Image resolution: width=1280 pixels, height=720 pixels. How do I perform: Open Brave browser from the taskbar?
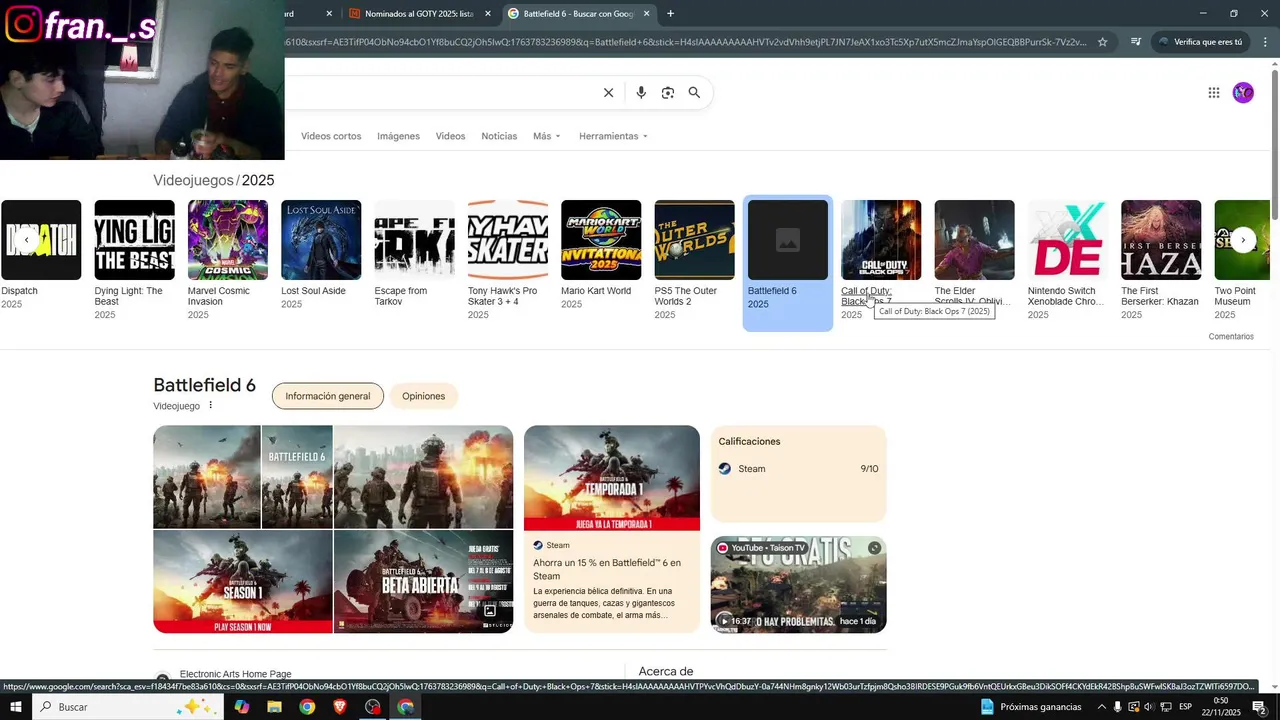tap(340, 707)
